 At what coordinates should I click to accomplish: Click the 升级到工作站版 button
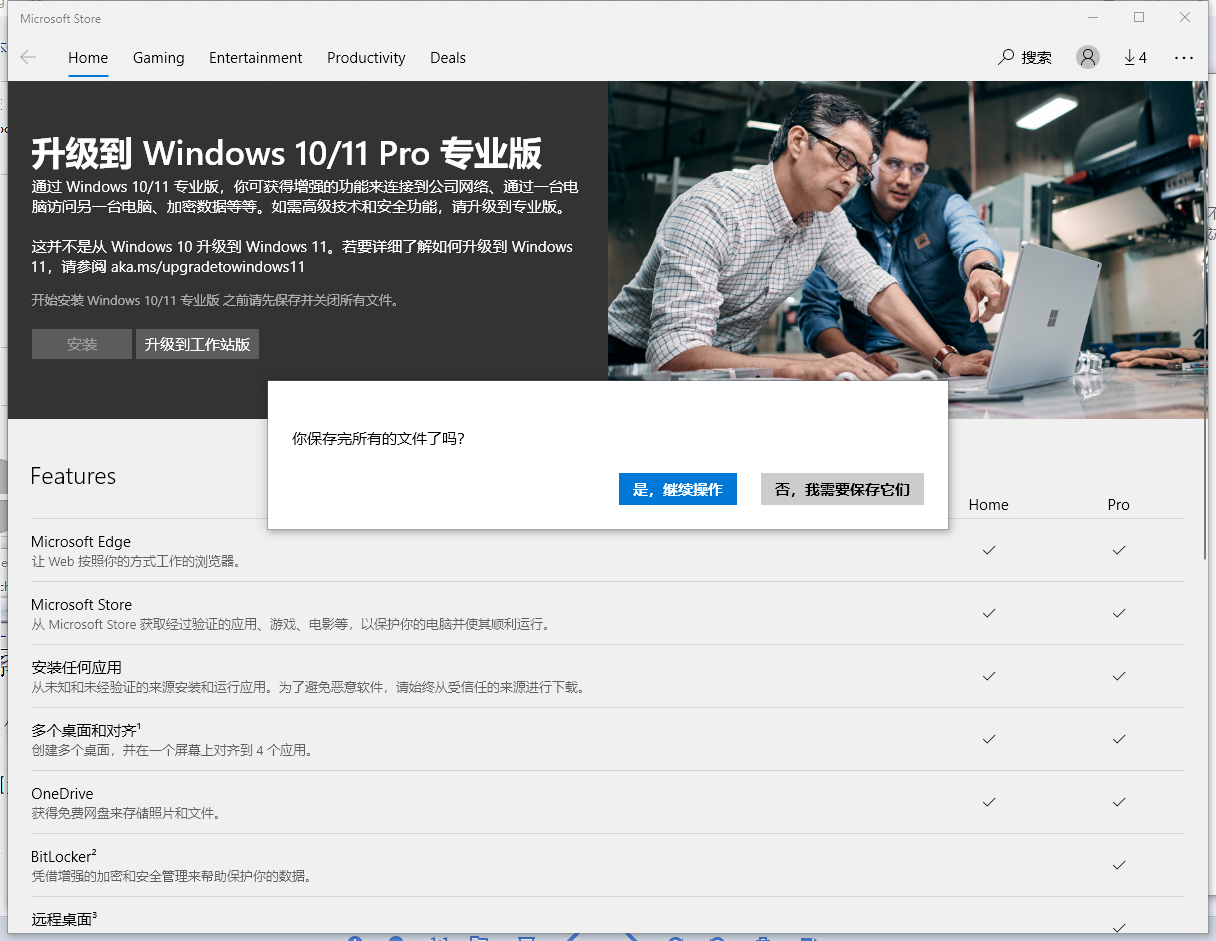pyautogui.click(x=197, y=344)
